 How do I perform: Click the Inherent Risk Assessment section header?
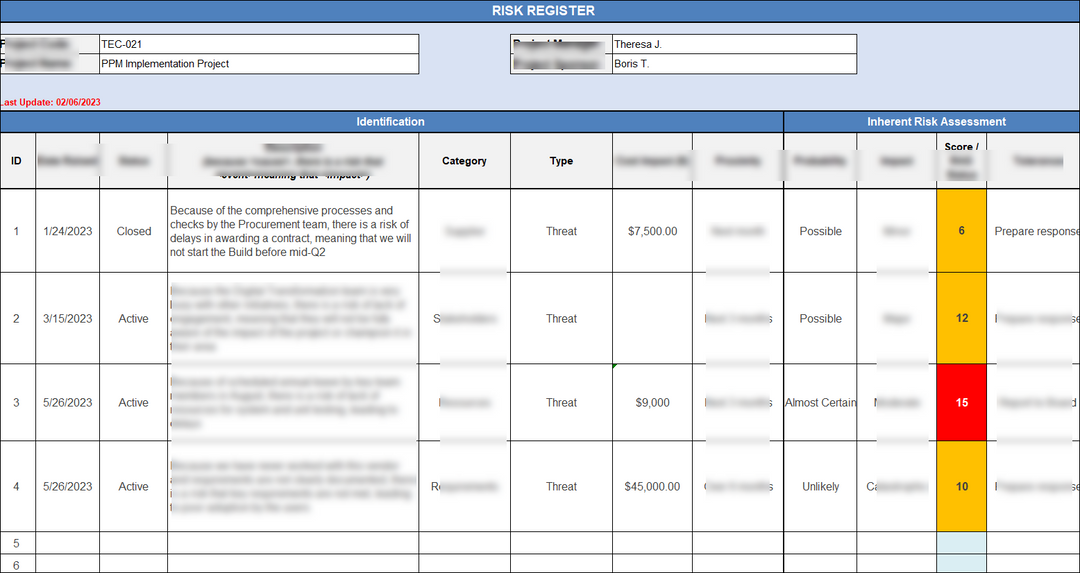point(935,122)
